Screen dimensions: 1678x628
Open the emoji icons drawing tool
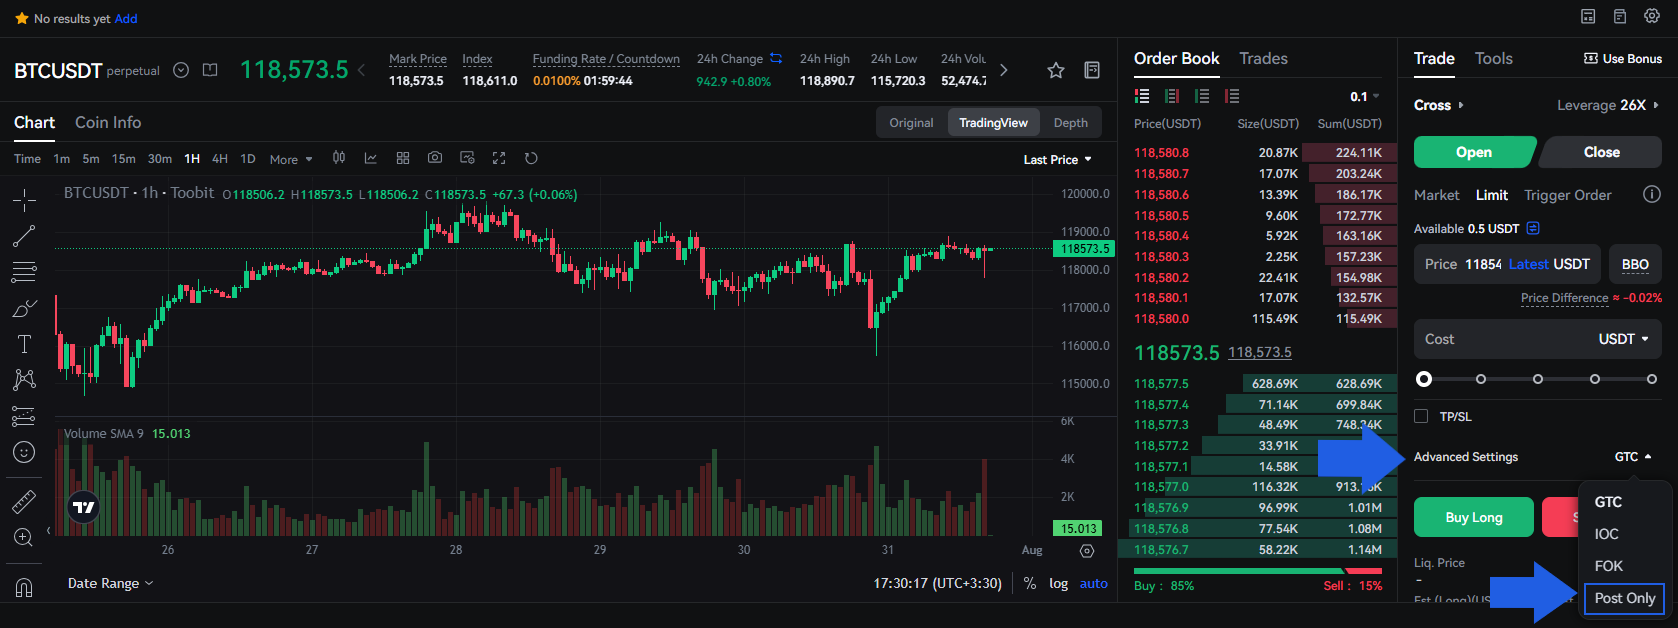pyautogui.click(x=24, y=452)
